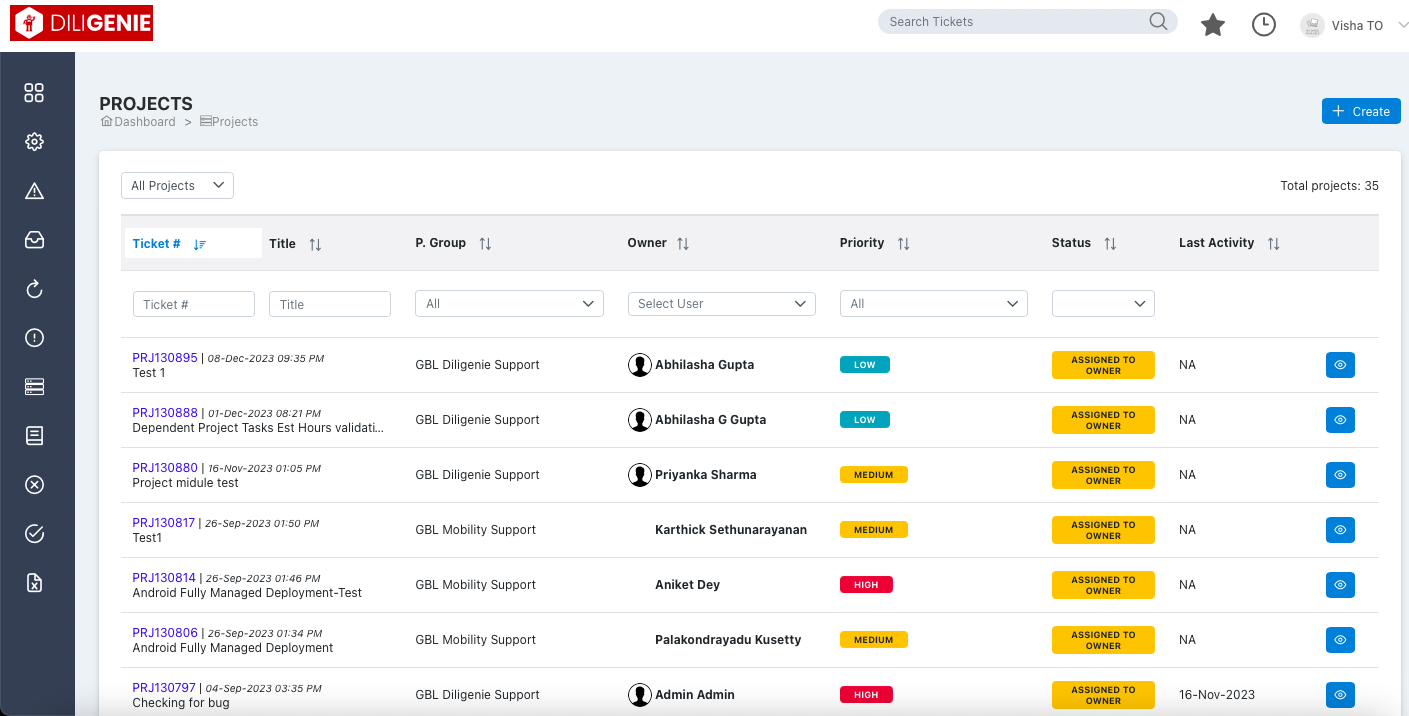Image resolution: width=1409 pixels, height=716 pixels.
Task: Open the eye icon for PRJ130814
Action: pyautogui.click(x=1340, y=584)
